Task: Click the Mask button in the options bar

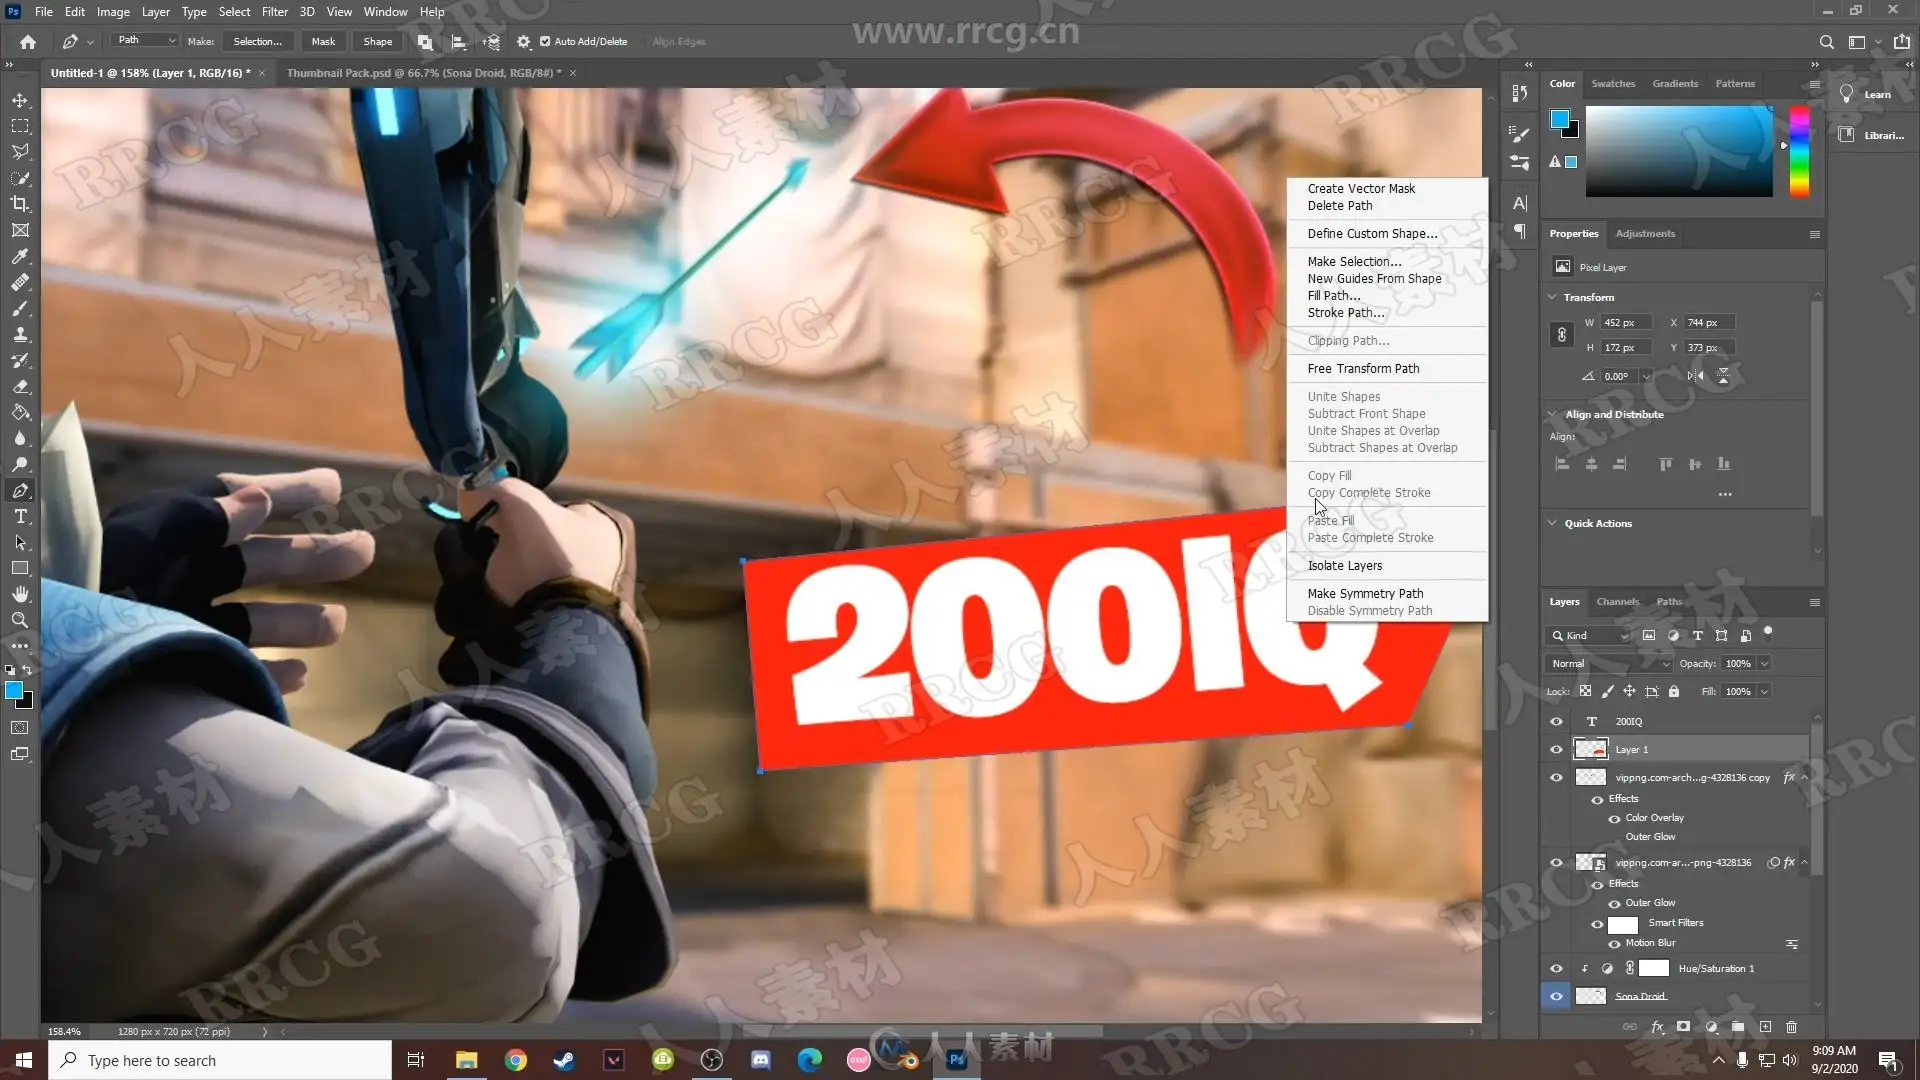Action: [323, 42]
